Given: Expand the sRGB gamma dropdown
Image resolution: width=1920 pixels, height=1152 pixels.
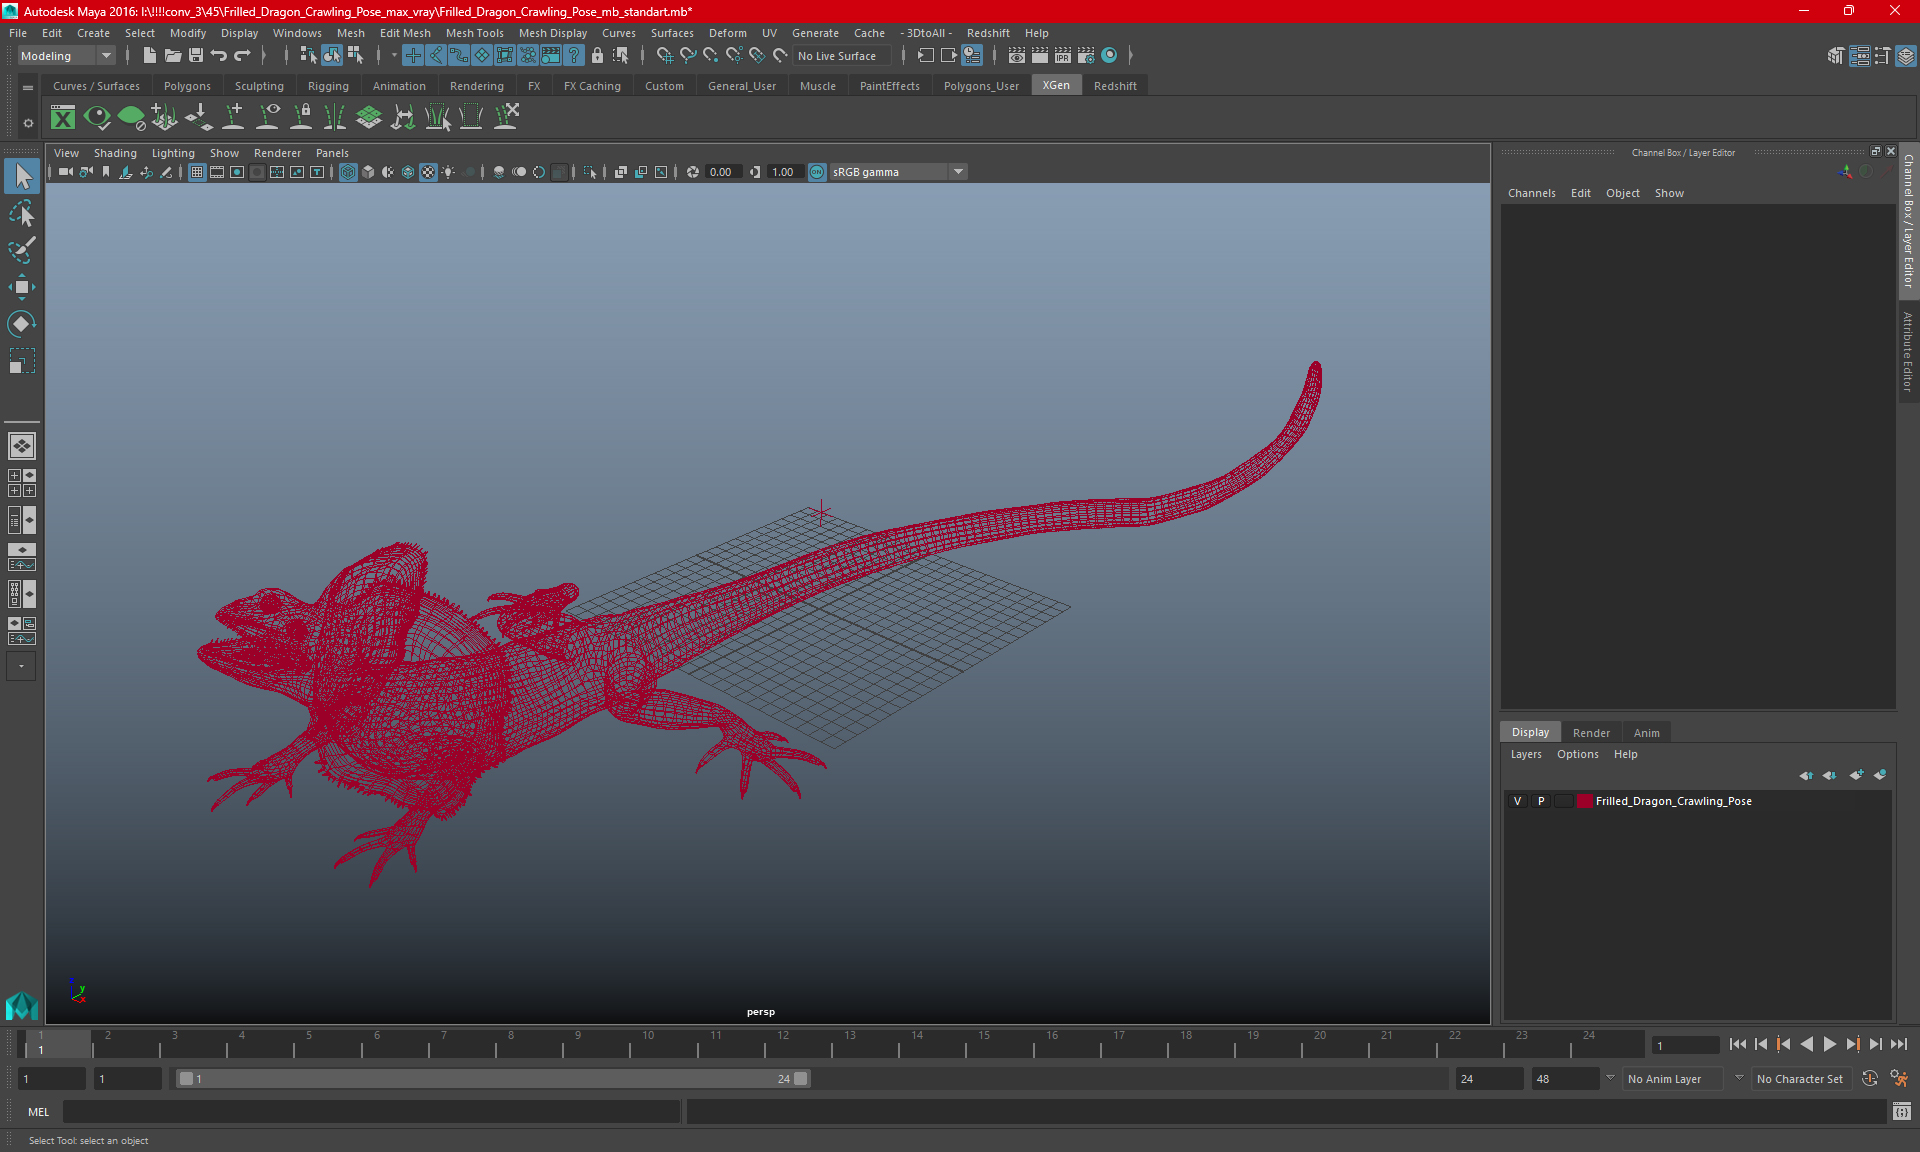Looking at the screenshot, I should tap(958, 172).
